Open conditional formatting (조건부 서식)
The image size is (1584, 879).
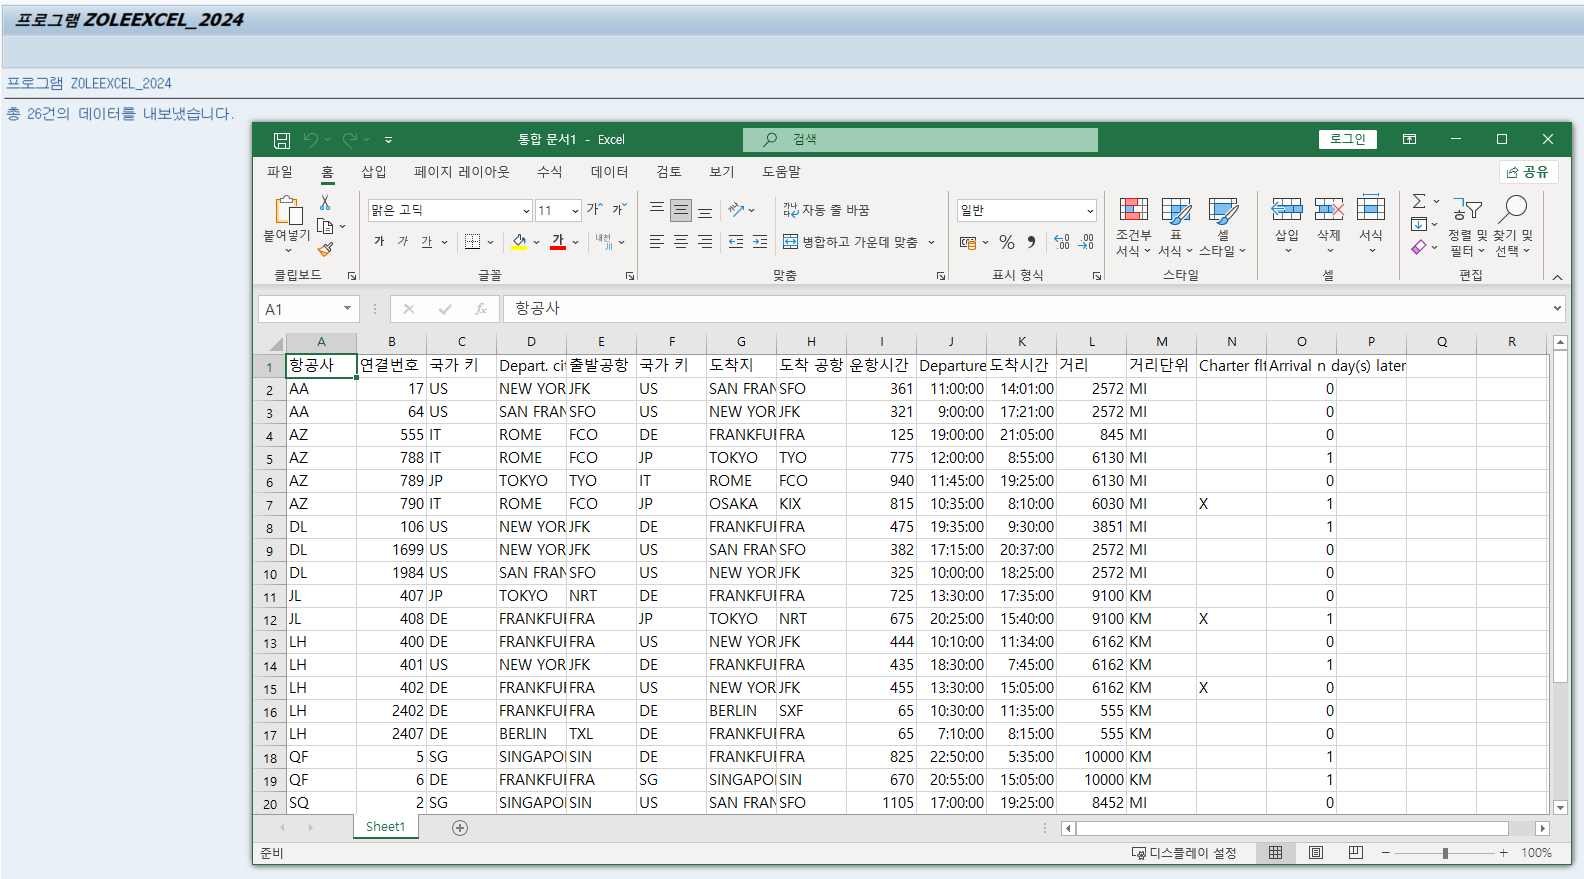coord(1133,226)
